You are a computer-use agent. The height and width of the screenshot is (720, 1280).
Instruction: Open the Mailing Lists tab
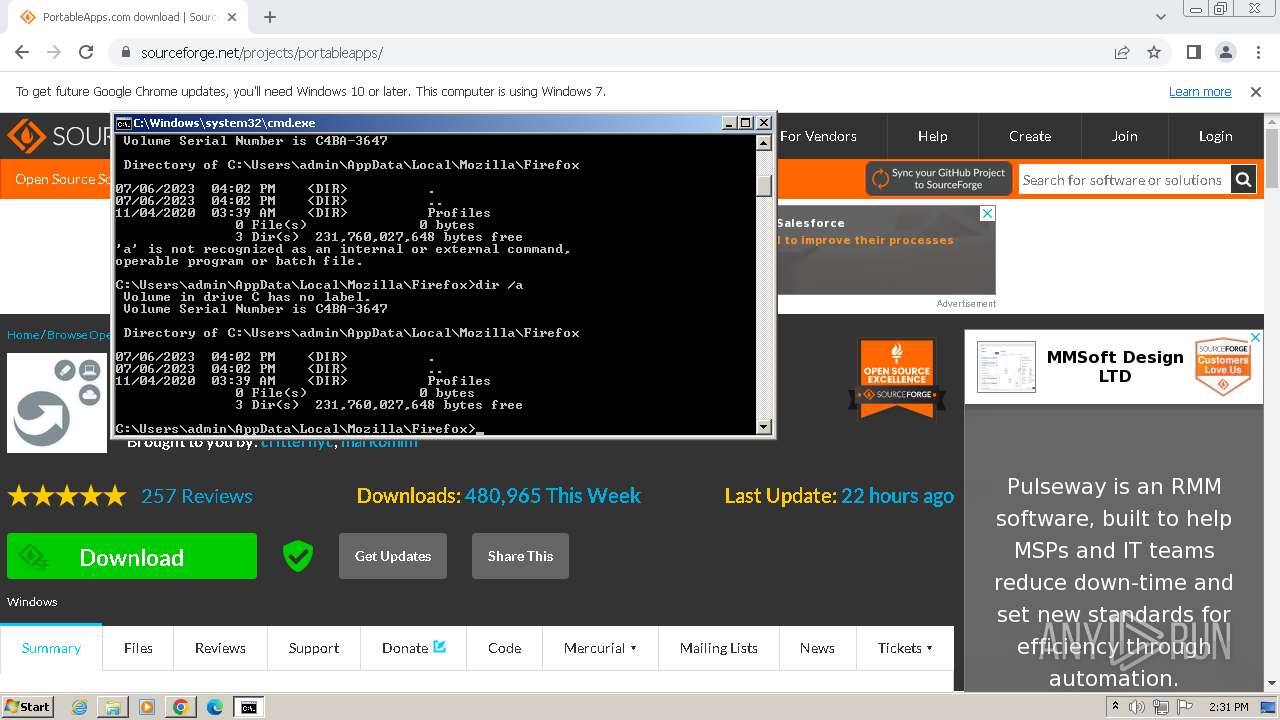[718, 648]
